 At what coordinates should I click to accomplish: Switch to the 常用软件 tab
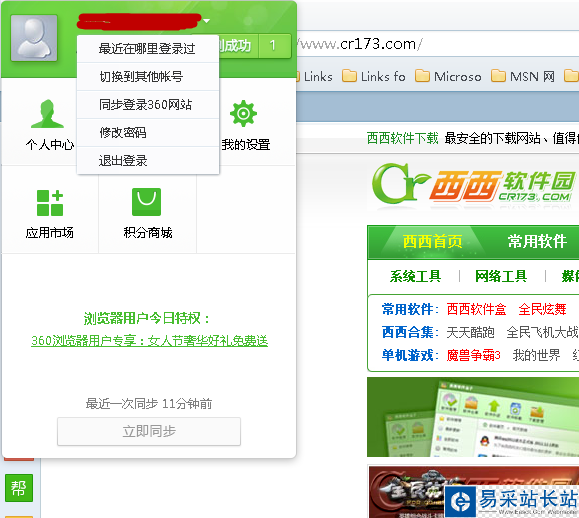click(x=537, y=241)
